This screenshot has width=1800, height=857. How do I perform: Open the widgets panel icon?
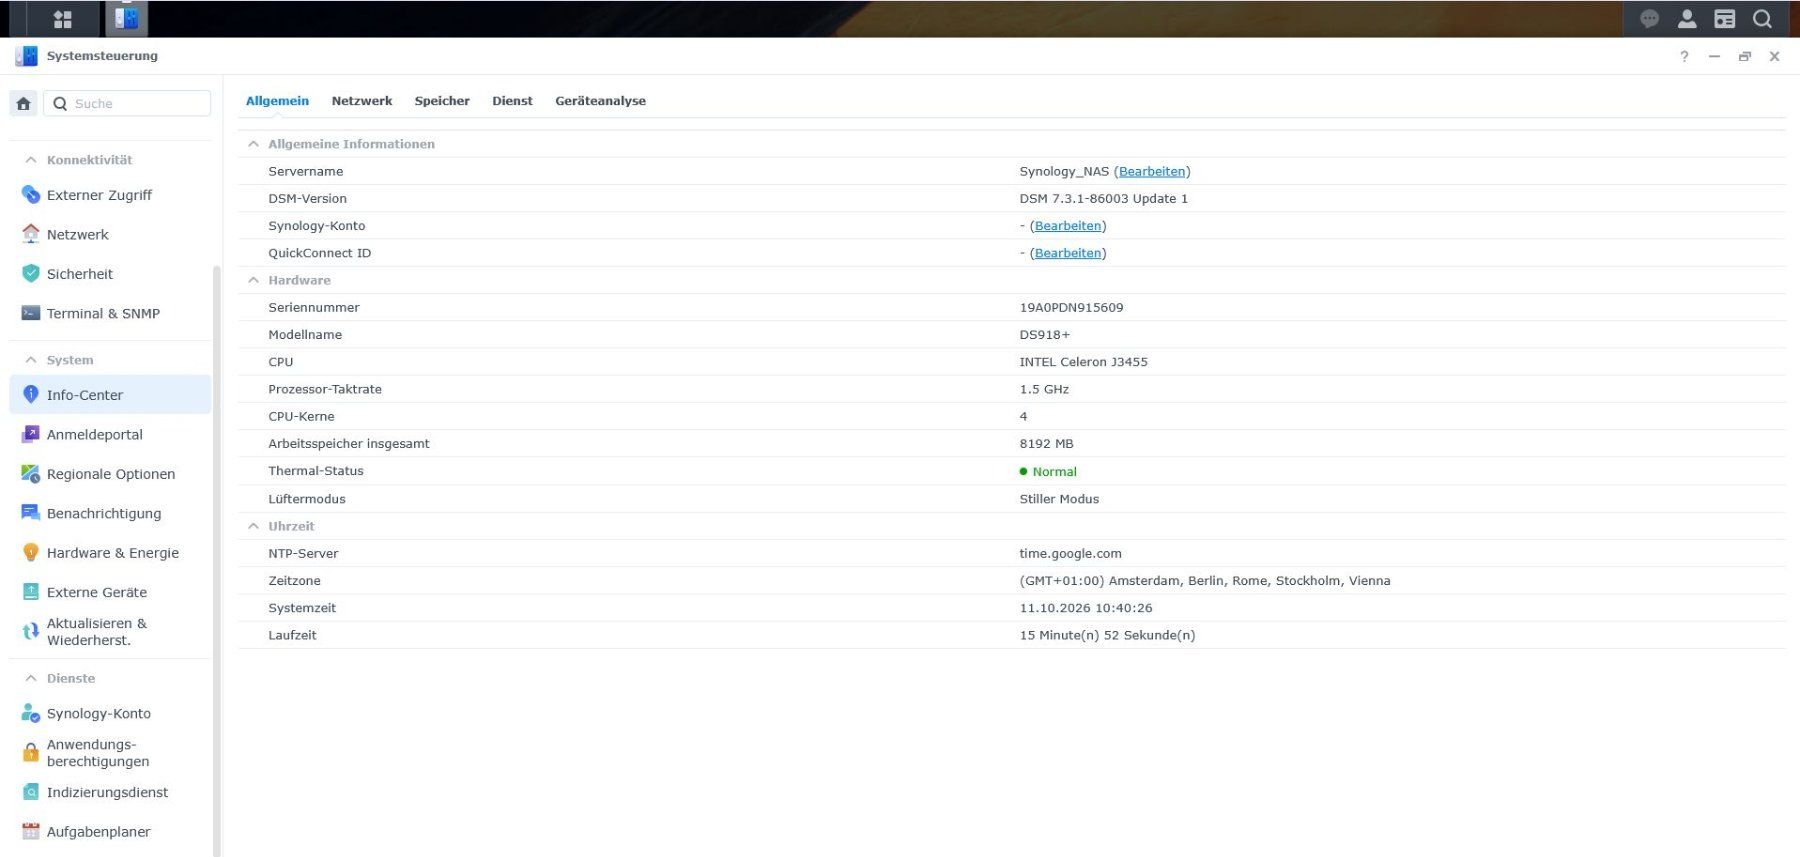tap(1725, 19)
